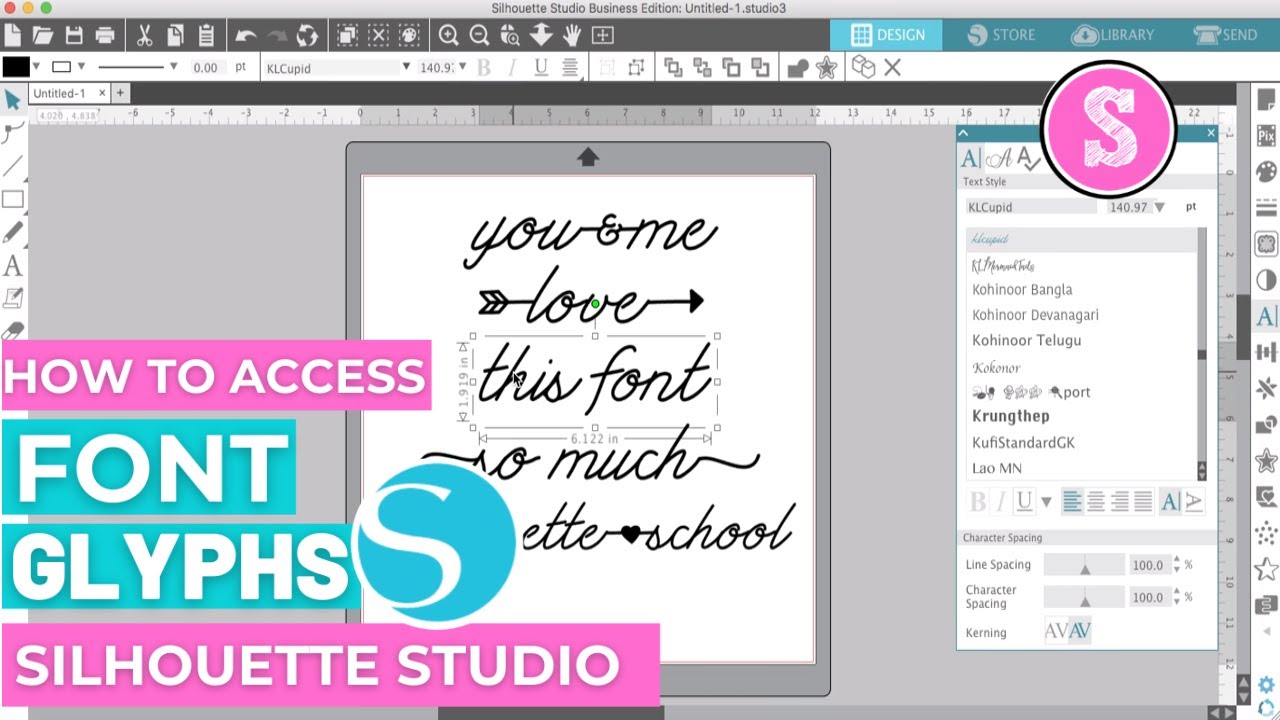This screenshot has height=720, width=1280.
Task: Choose KufiStandardGK font from list
Action: coord(1023,442)
